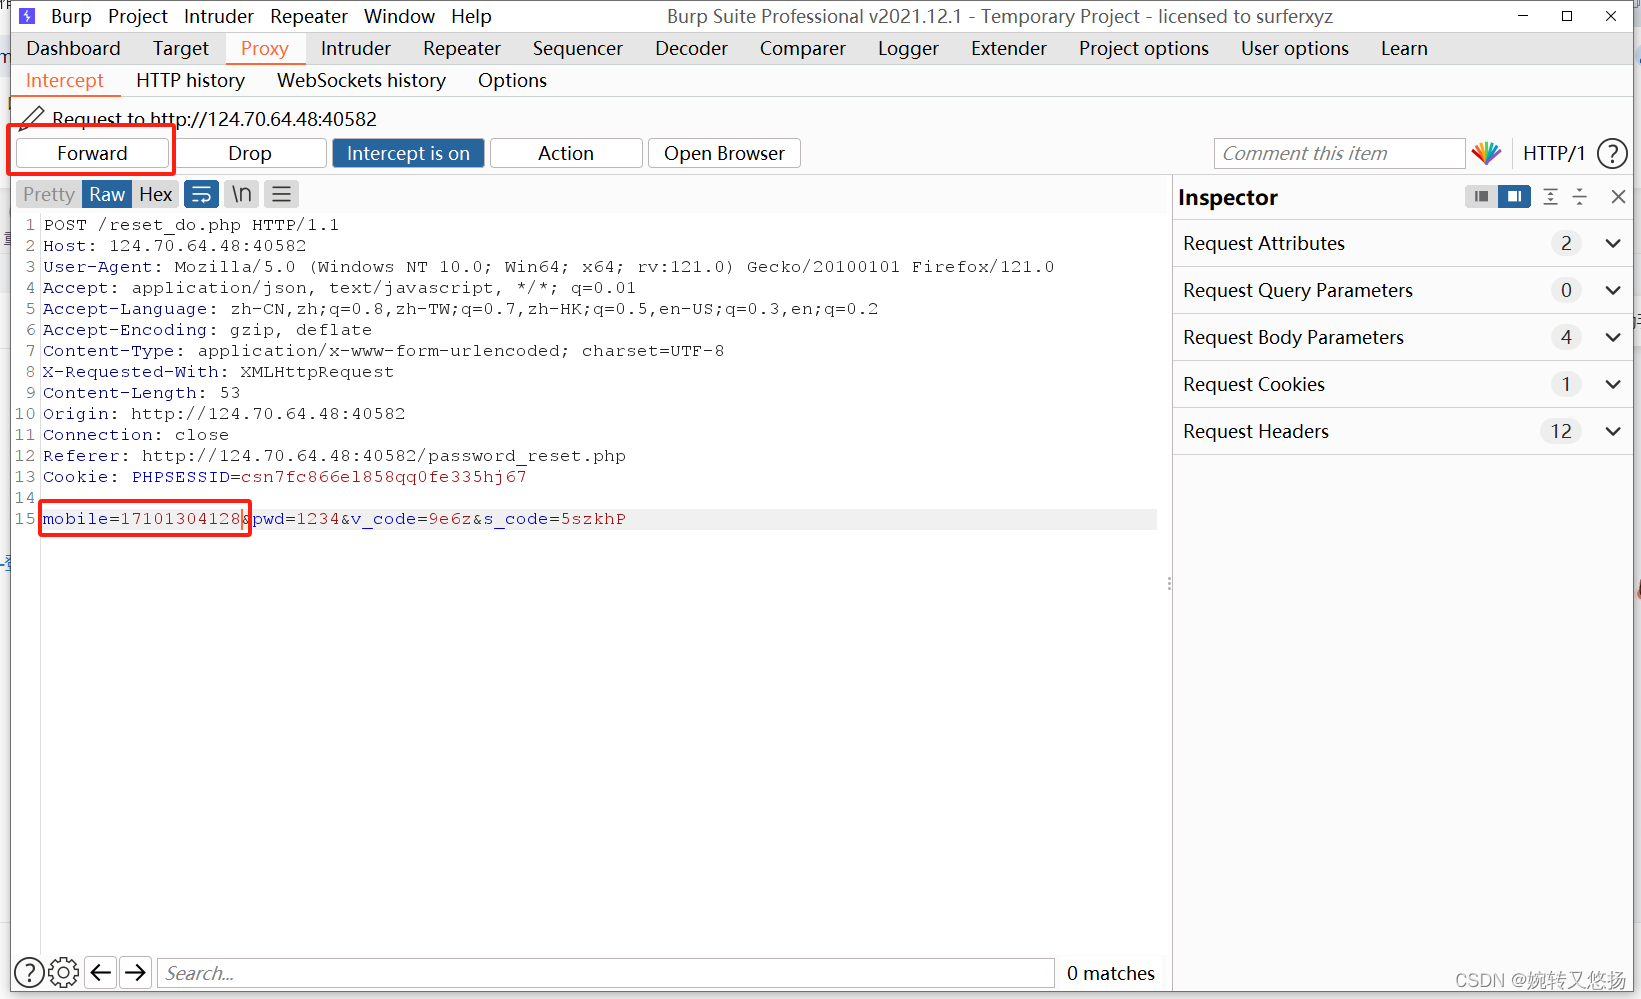Viewport: 1641px width, 999px height.
Task: Toggle word wrap icon in editor
Action: click(201, 194)
